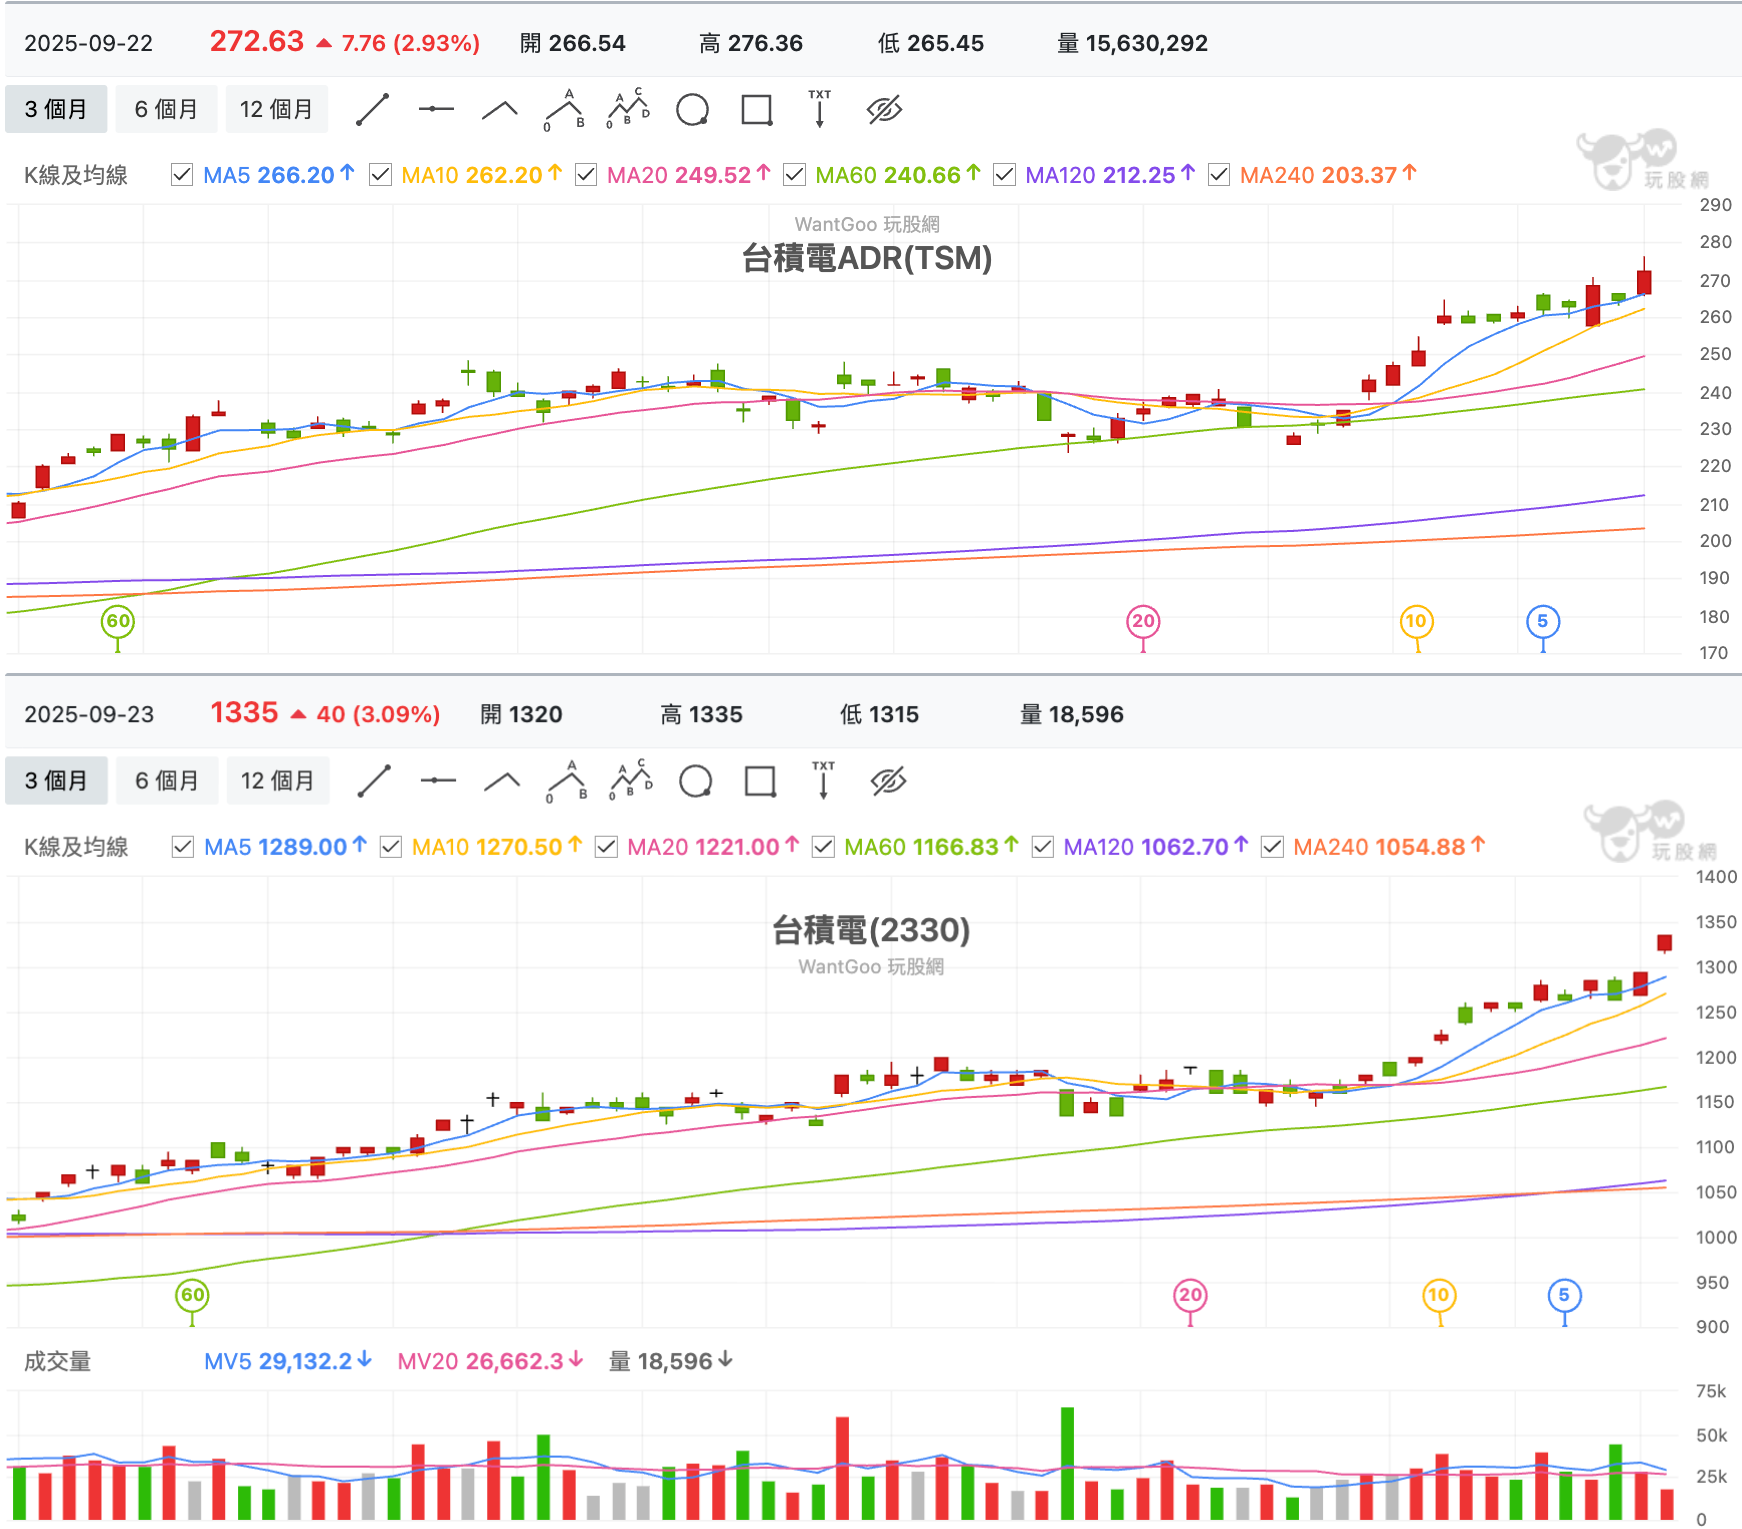1742x1529 pixels.
Task: Select the TXT annotation tool on 2330 chart
Action: 822,781
